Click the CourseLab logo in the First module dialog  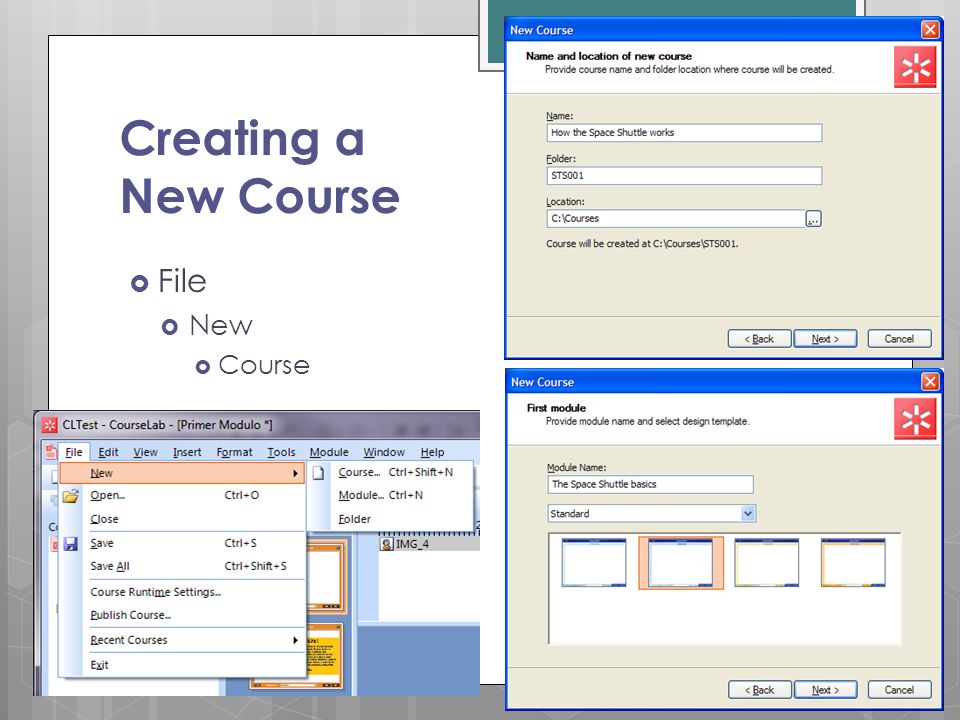pos(915,419)
